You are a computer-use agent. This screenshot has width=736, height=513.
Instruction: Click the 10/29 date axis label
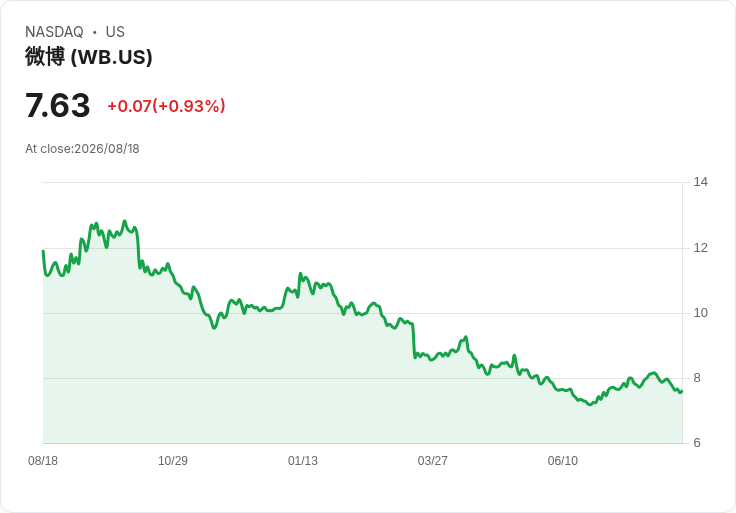(173, 460)
